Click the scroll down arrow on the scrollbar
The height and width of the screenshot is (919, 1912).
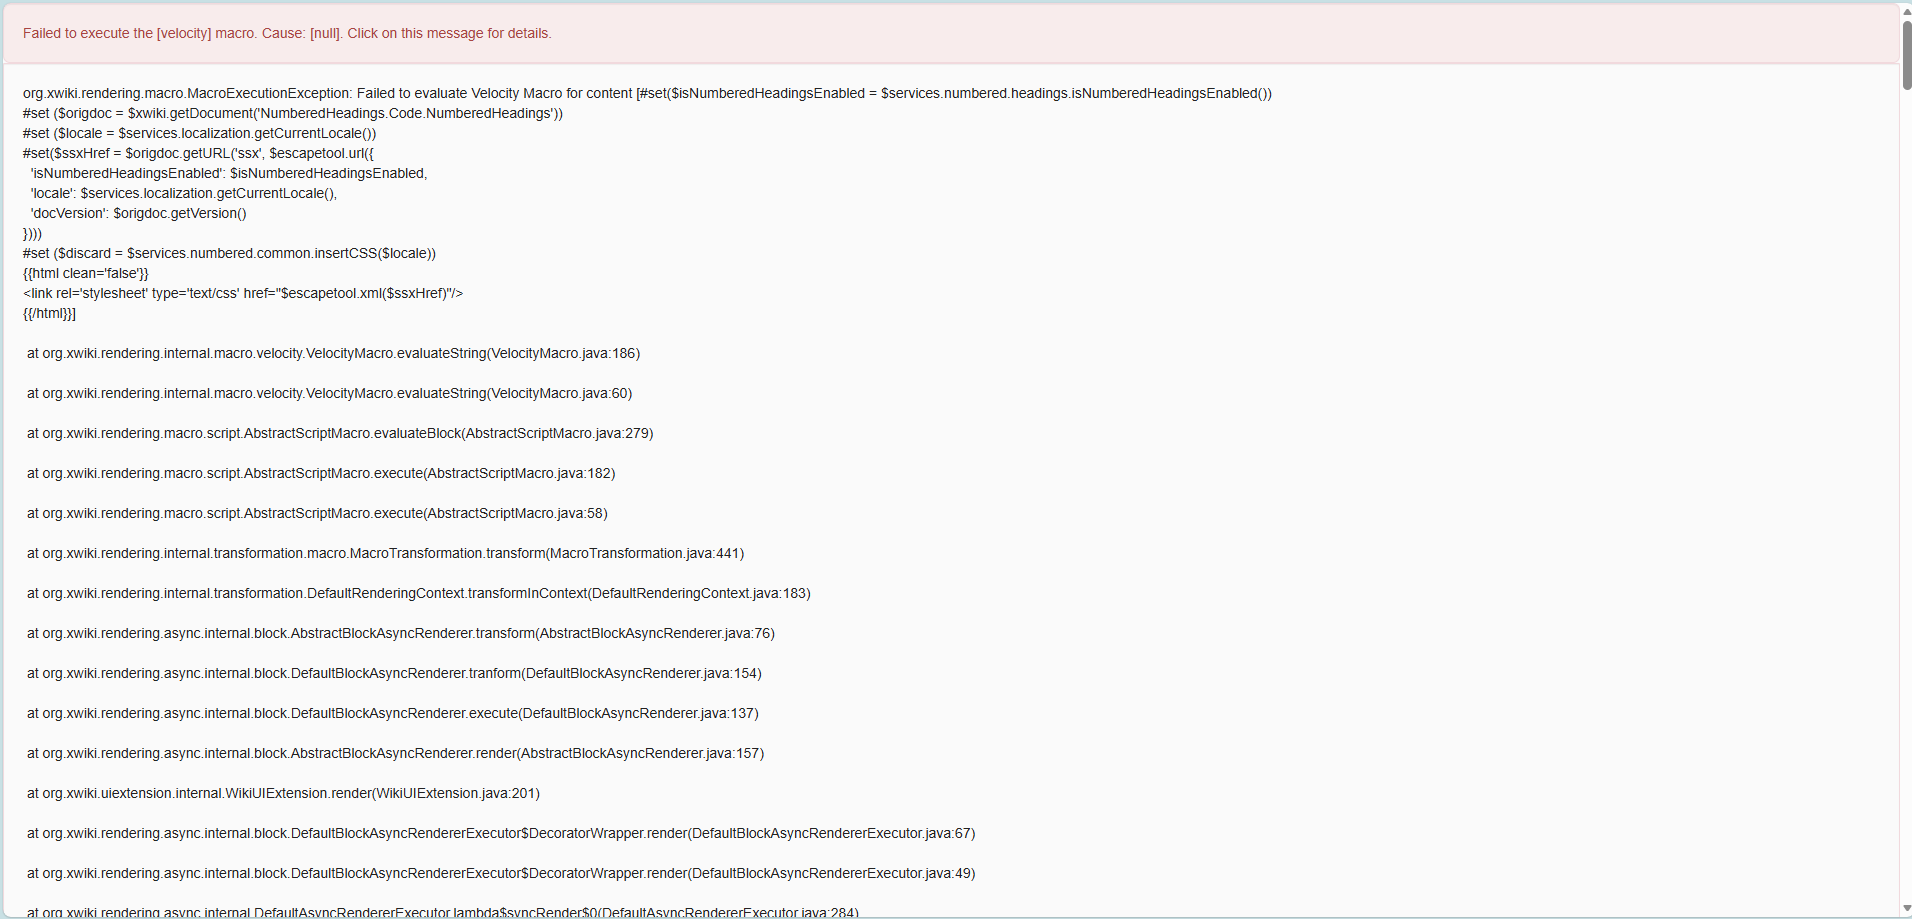point(1906,909)
